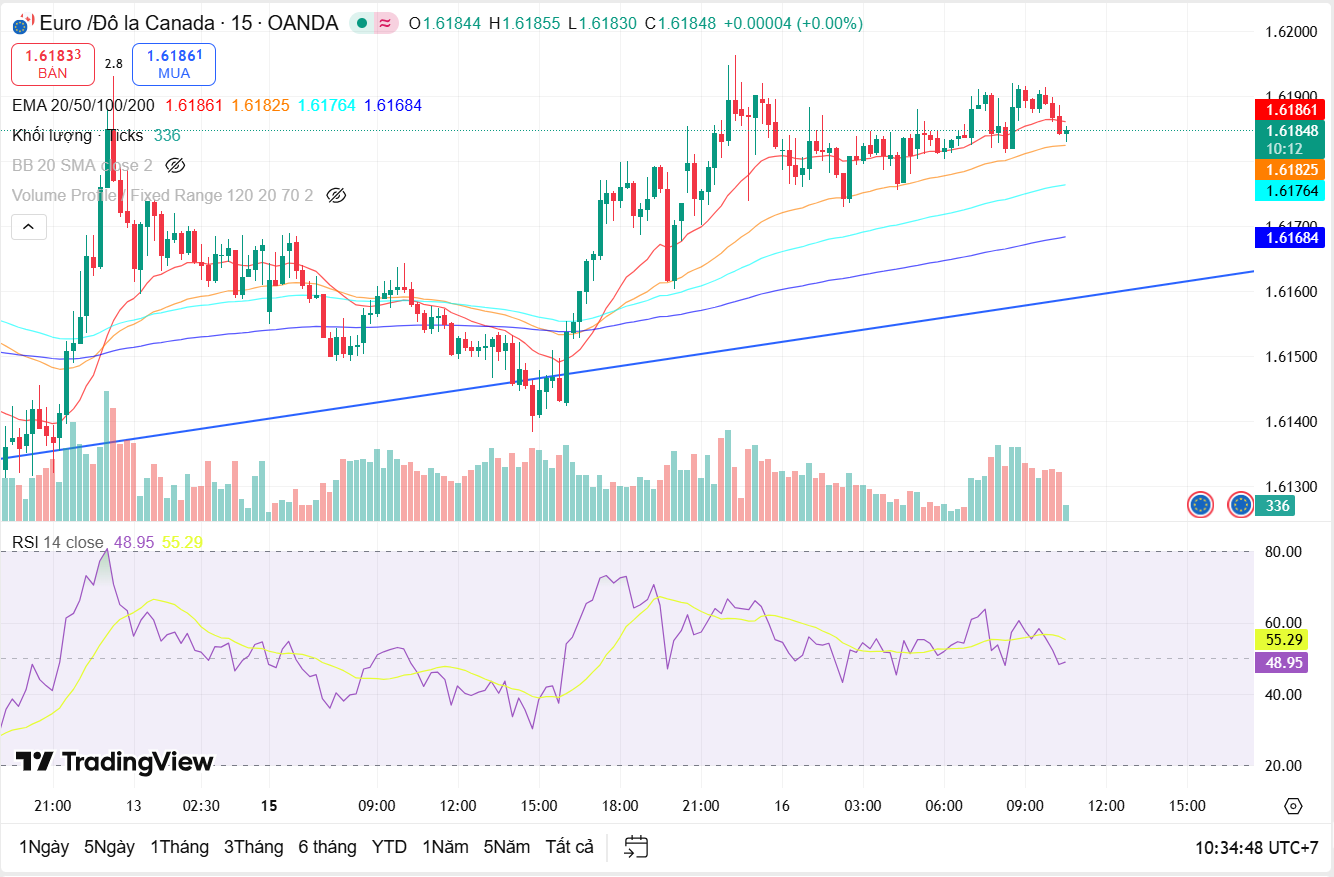Select the 1Tháng time range
1334x877 pixels.
pos(179,847)
